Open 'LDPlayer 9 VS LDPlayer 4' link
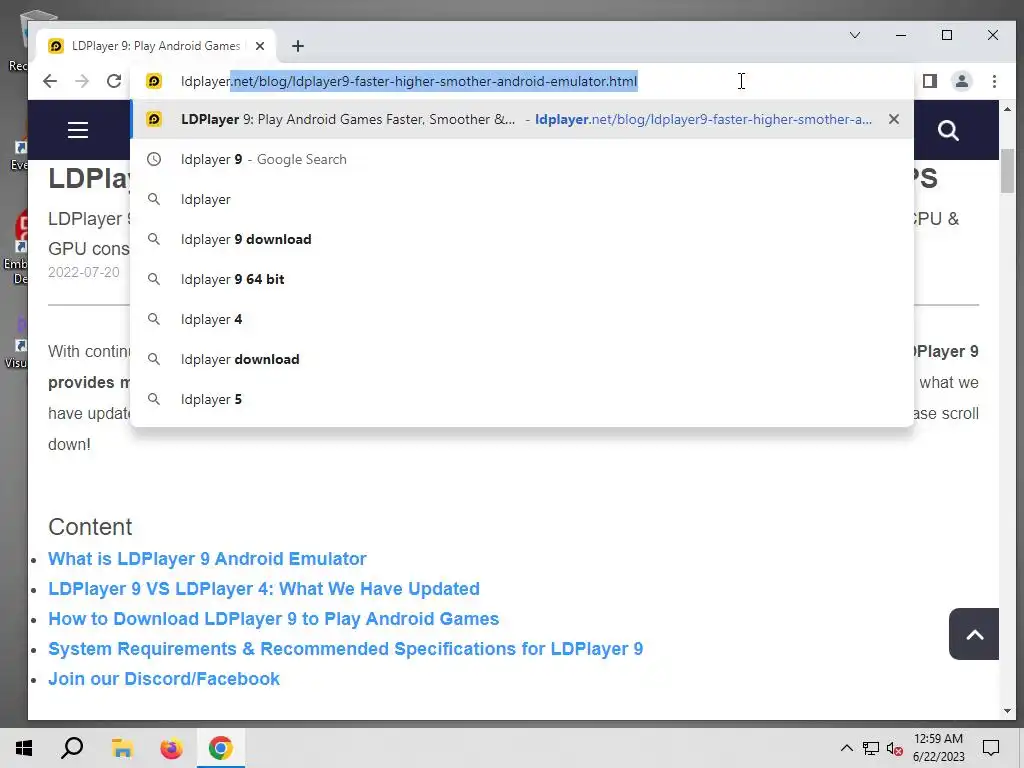Viewport: 1024px width, 768px height. coord(264,589)
